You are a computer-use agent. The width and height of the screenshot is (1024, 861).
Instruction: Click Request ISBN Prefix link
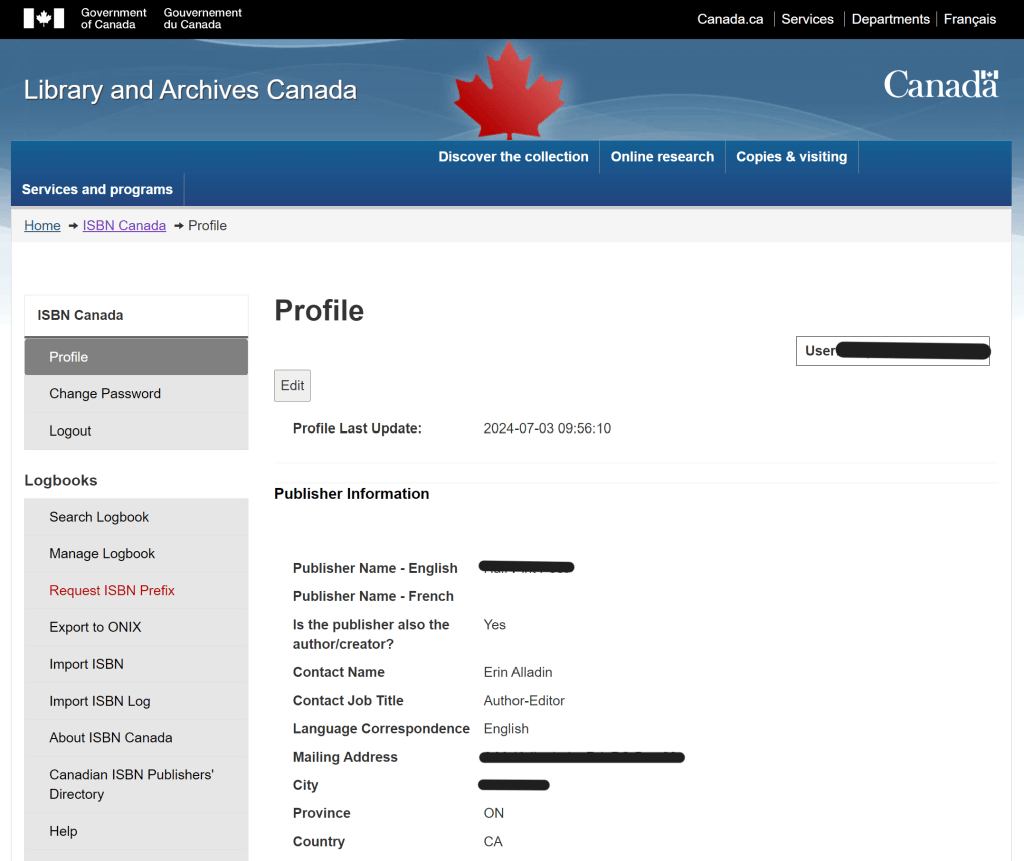(112, 591)
